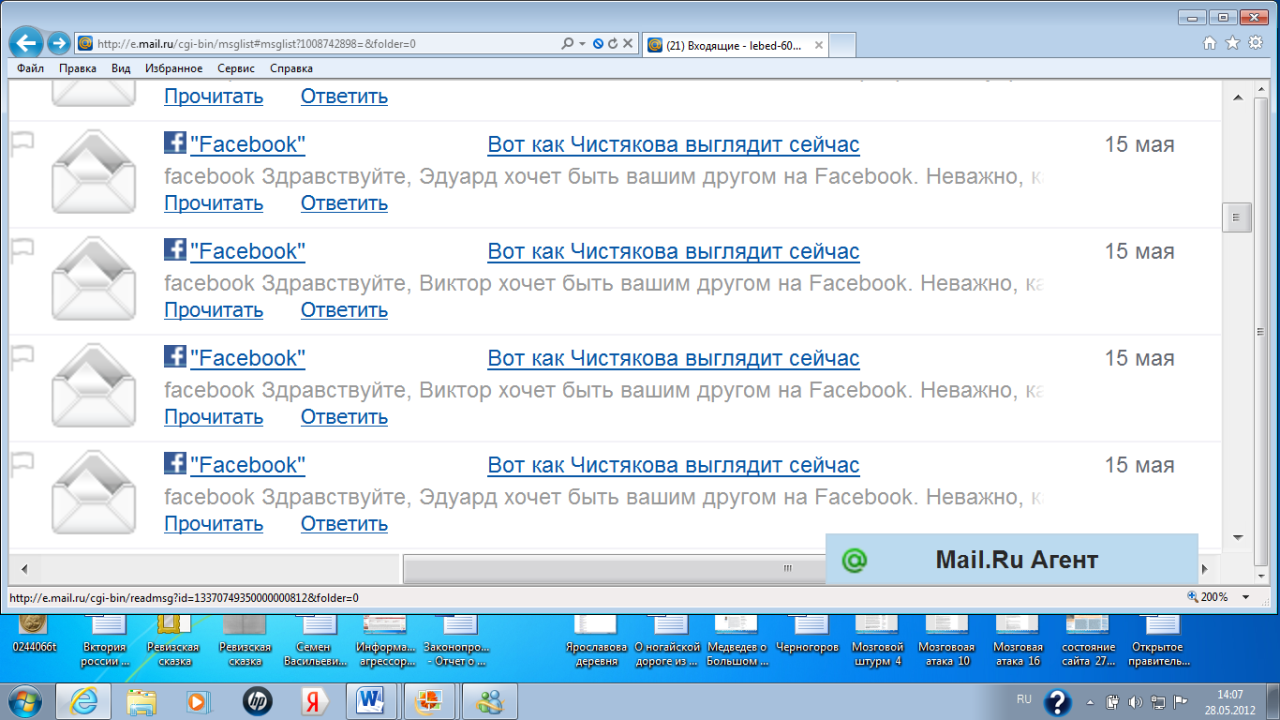Screen dimensions: 1280x720
Task: Launch Windows Media Player from taskbar
Action: (199, 701)
